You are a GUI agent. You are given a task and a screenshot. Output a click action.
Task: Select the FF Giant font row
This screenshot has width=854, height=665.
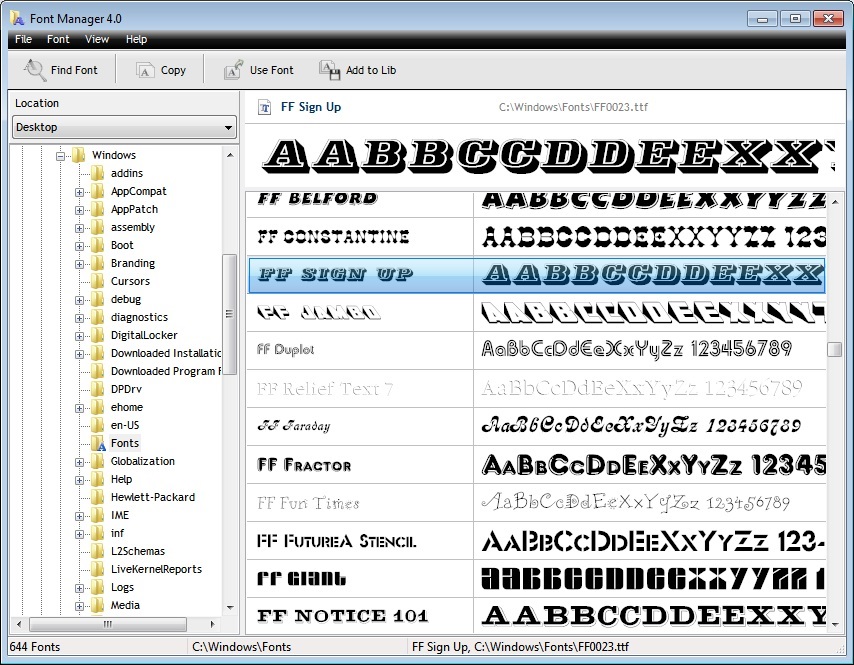coord(536,579)
